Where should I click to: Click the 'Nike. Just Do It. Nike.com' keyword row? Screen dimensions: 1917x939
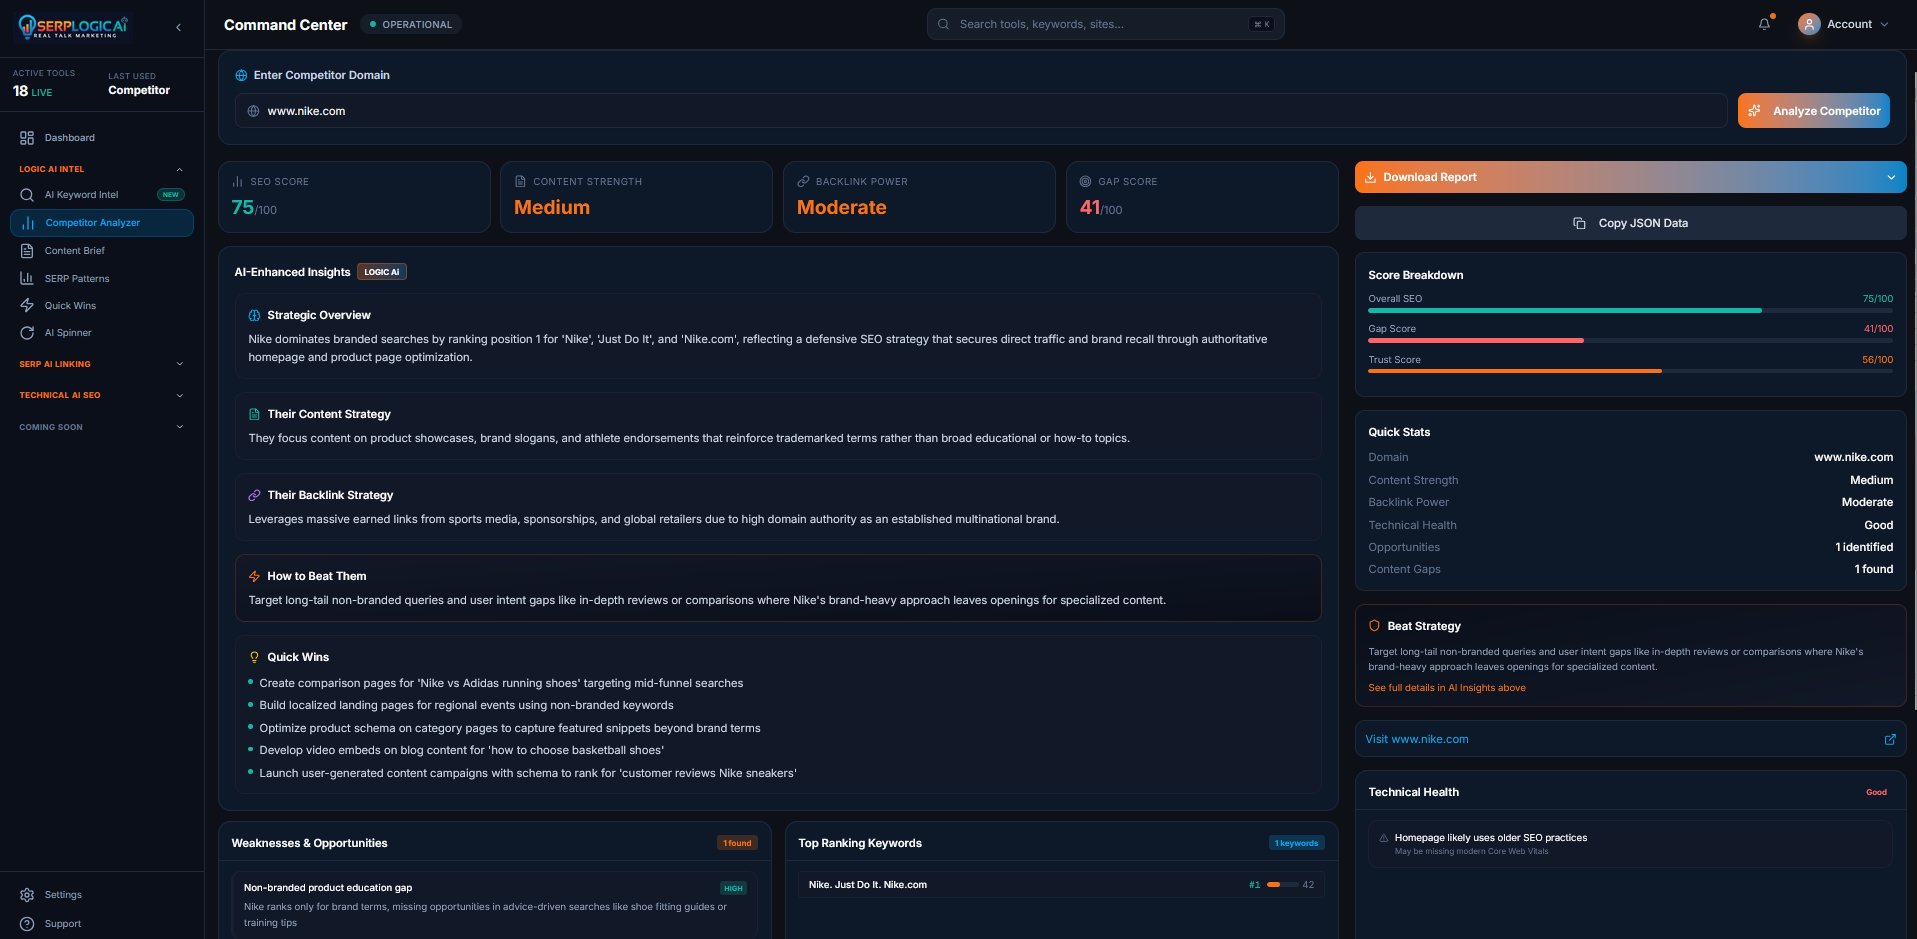tap(1061, 885)
